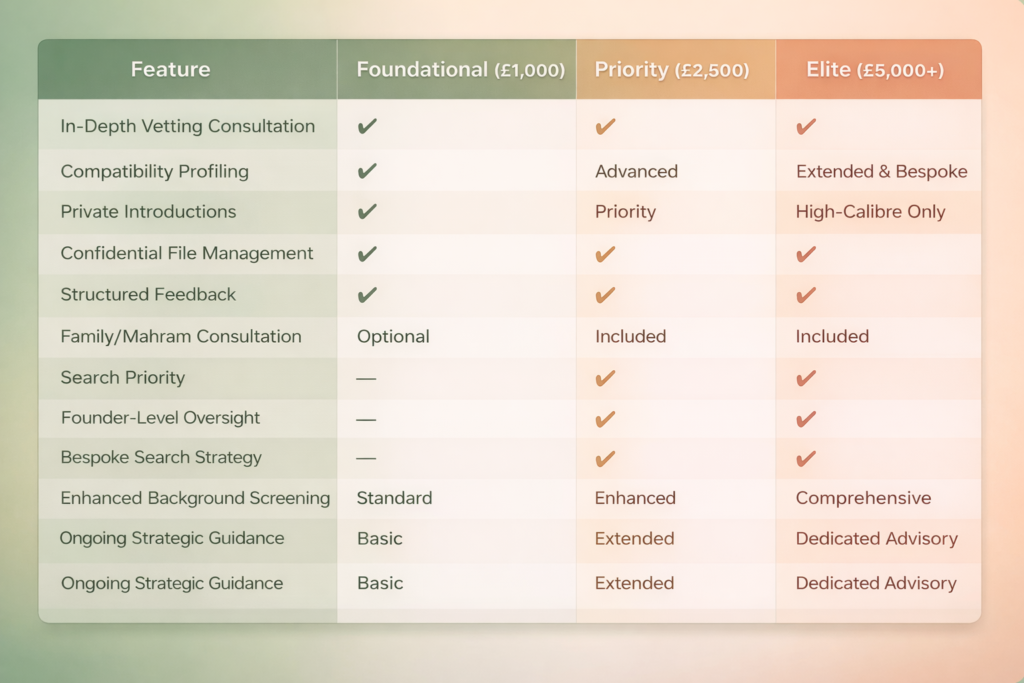Image resolution: width=1024 pixels, height=683 pixels.
Task: Click the Comprehensive background screening cell
Action: (863, 498)
